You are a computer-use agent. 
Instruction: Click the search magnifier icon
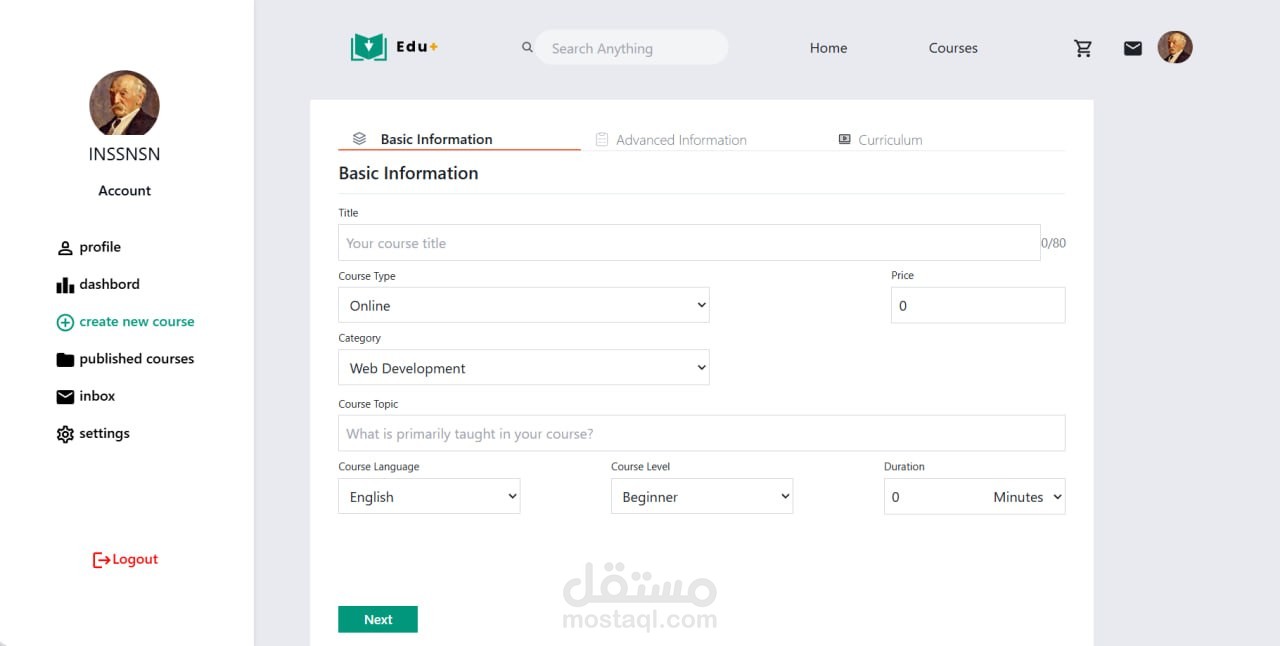click(527, 47)
